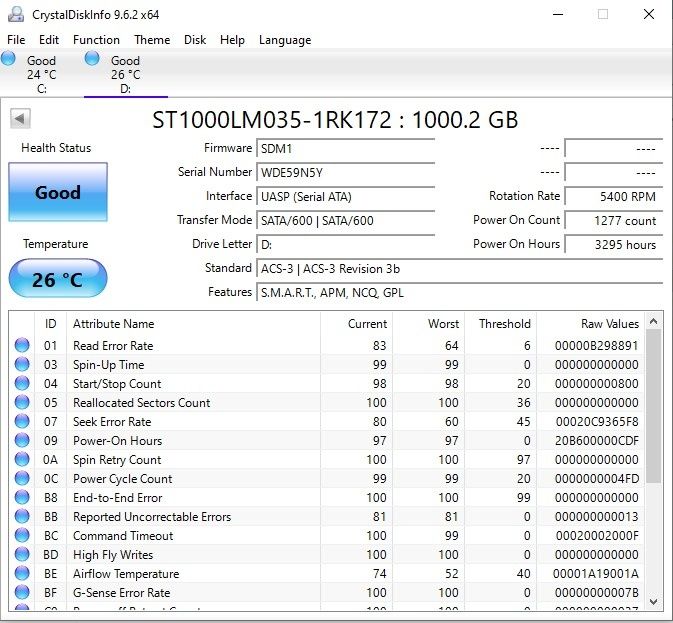This screenshot has height=623, width=673.
Task: Click the previous disk arrow button
Action: click(19, 119)
